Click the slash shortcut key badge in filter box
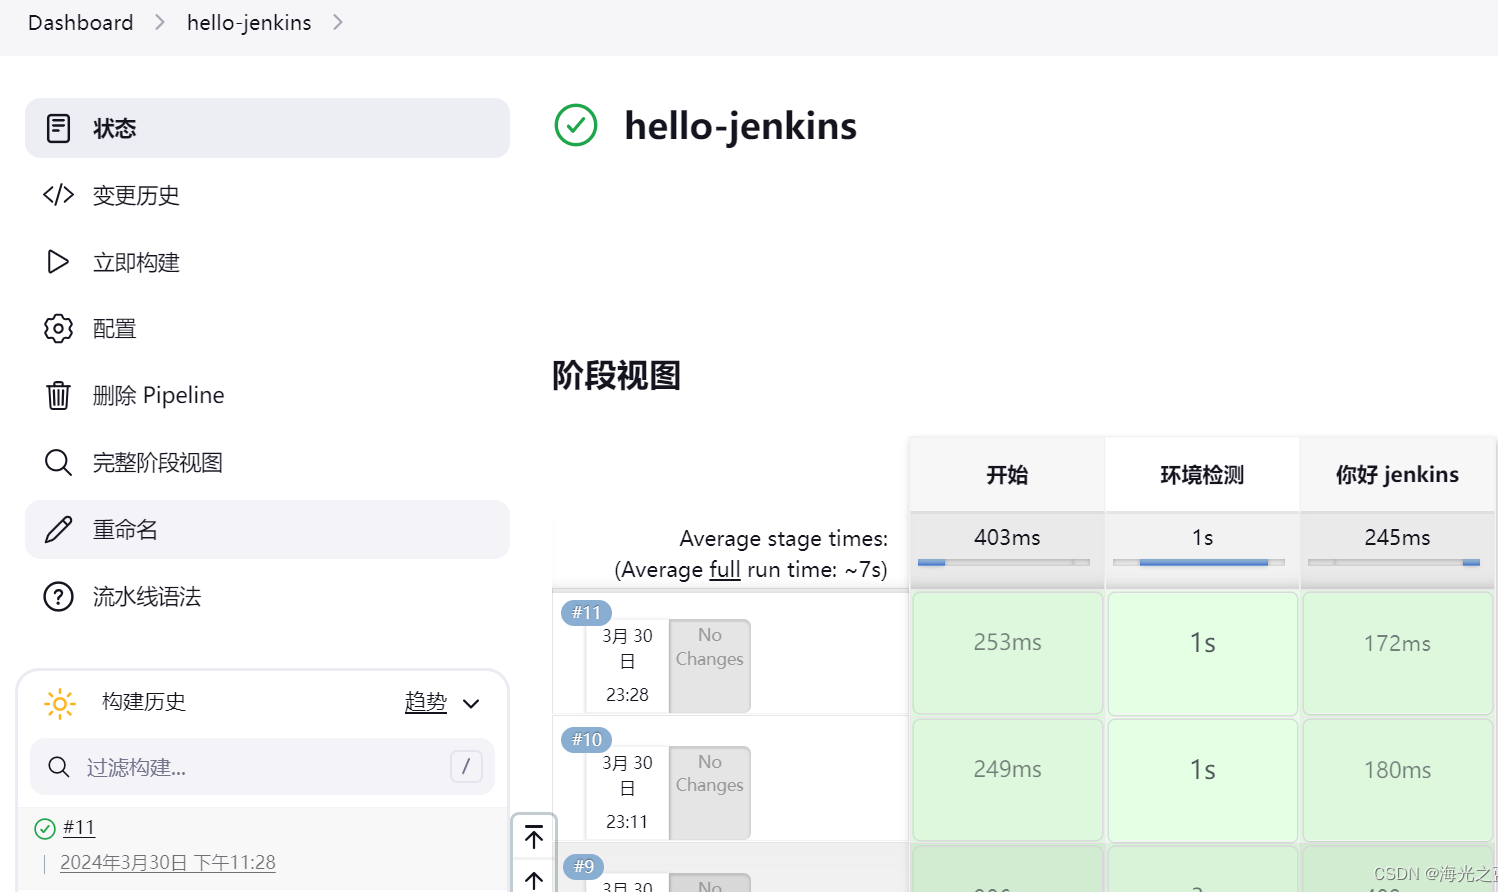 [466, 767]
